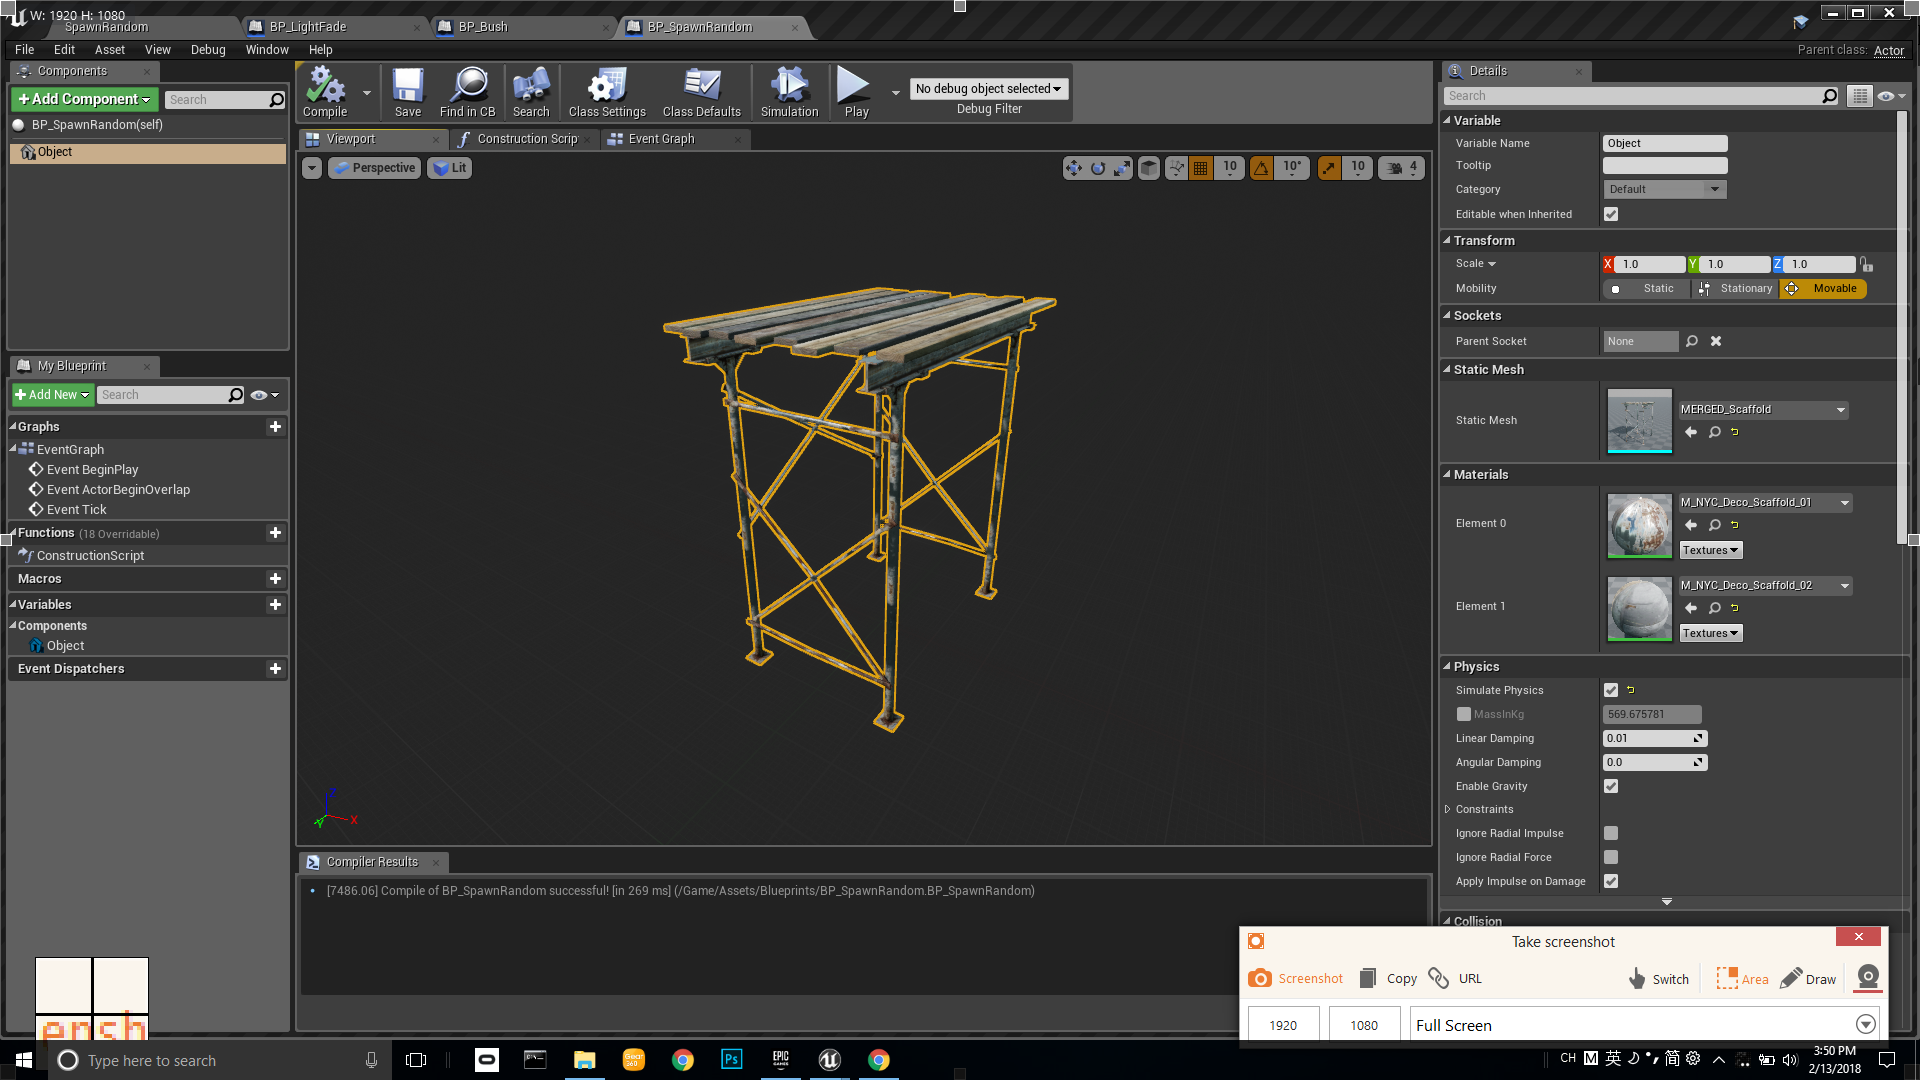Uncheck Enable Gravity
The image size is (1920, 1080).
(1611, 786)
